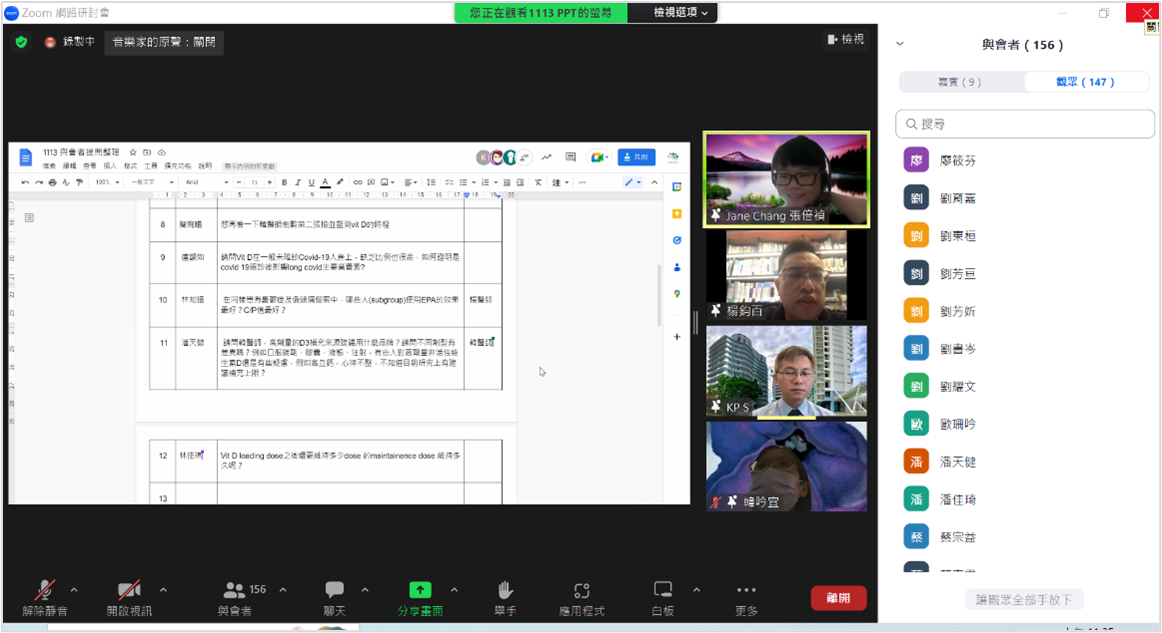Click the green encryption shield icon
The height and width of the screenshot is (633, 1162).
point(21,42)
